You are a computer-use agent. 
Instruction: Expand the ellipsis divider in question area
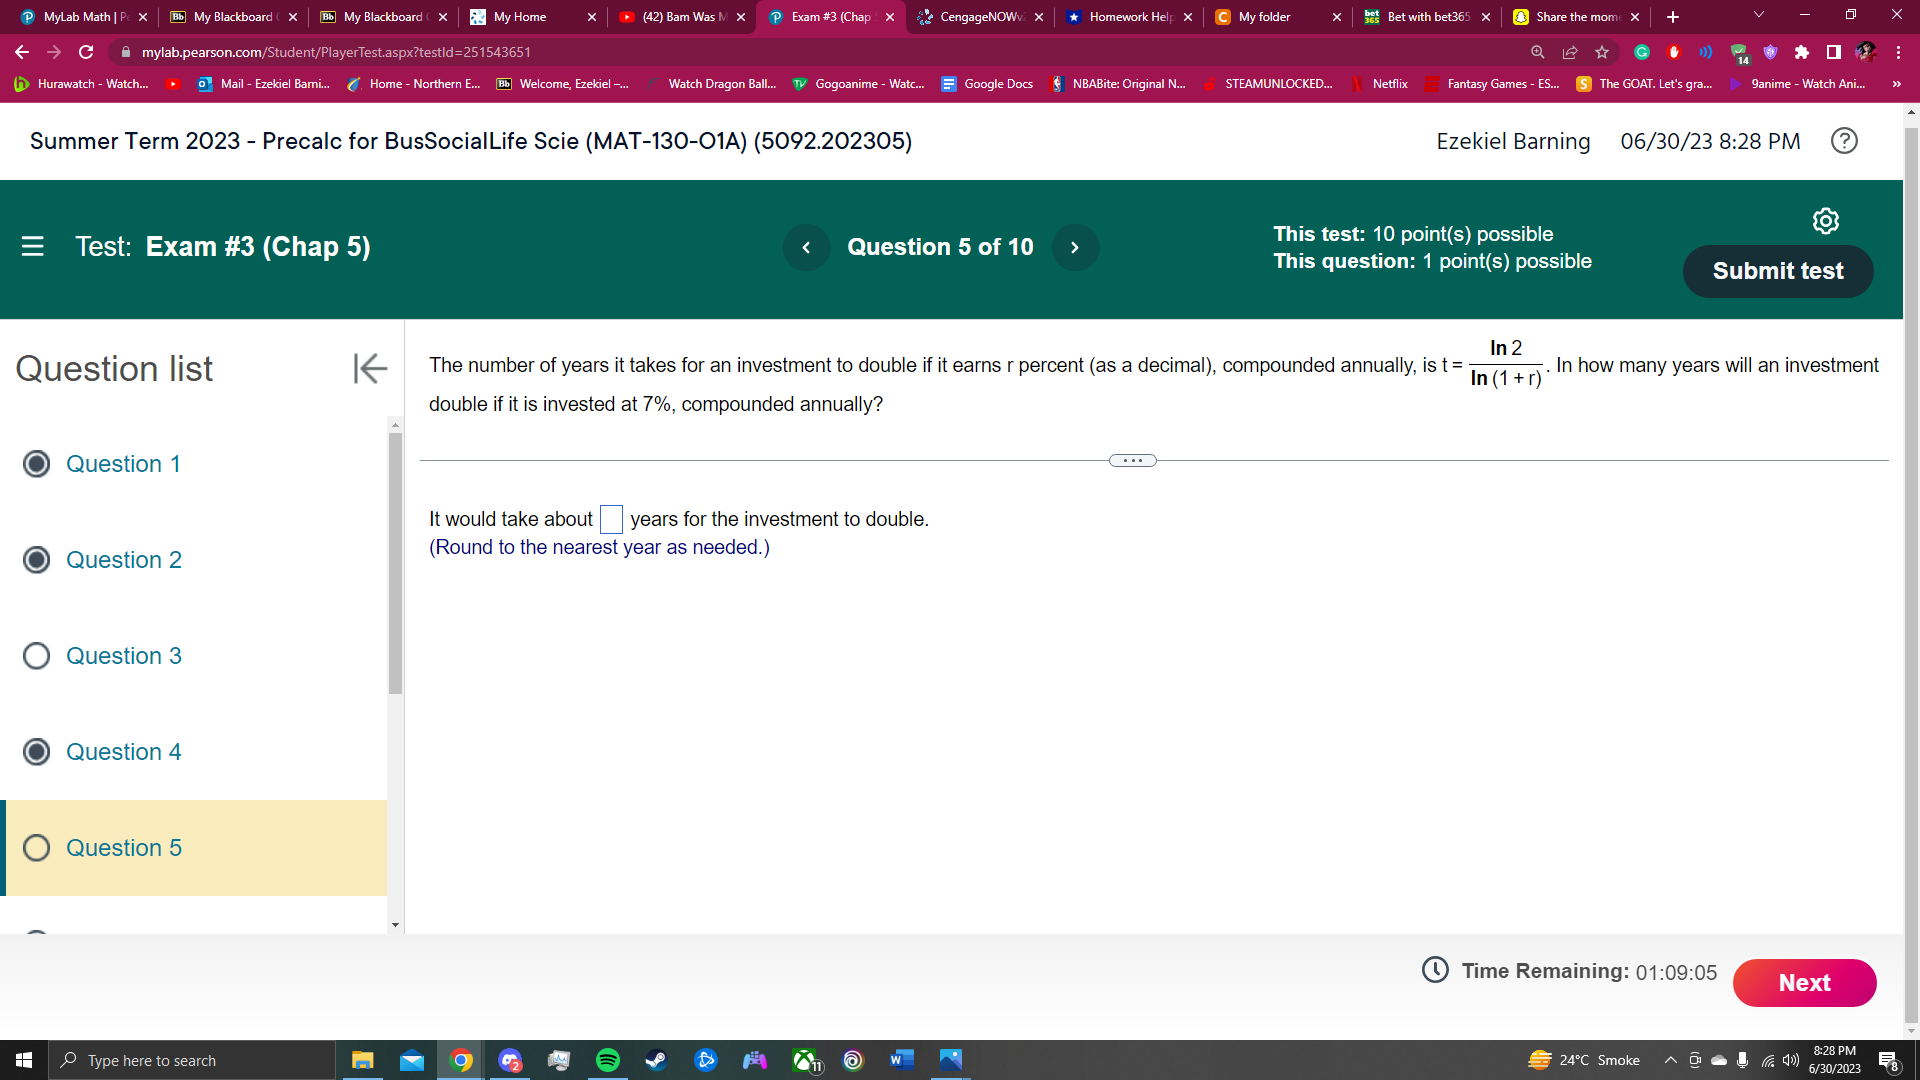tap(1132, 461)
